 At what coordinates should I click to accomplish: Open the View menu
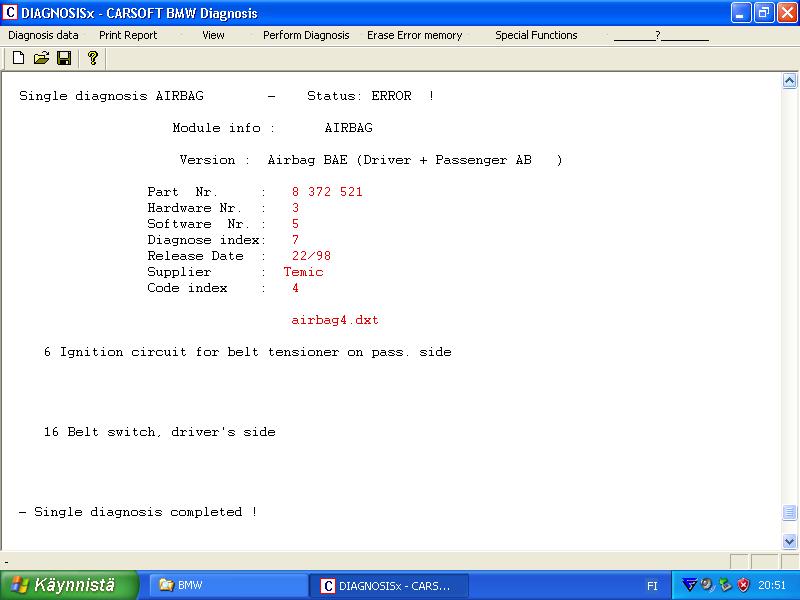click(213, 35)
